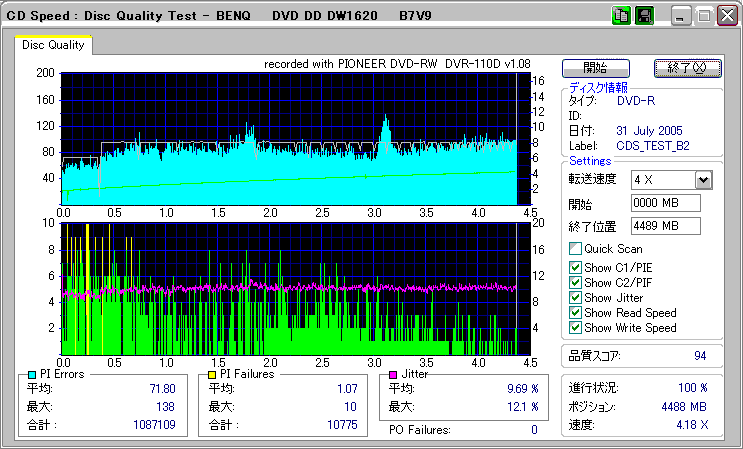Click the cyan PI Errors legend square
Screen dimensions: 743x449
(33, 374)
